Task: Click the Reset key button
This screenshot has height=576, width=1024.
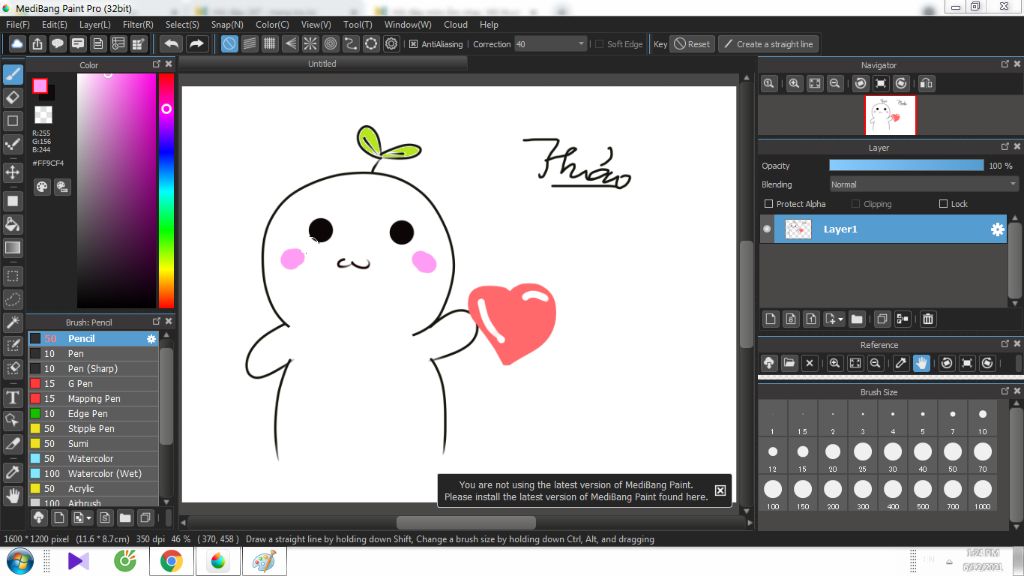Action: (x=692, y=44)
